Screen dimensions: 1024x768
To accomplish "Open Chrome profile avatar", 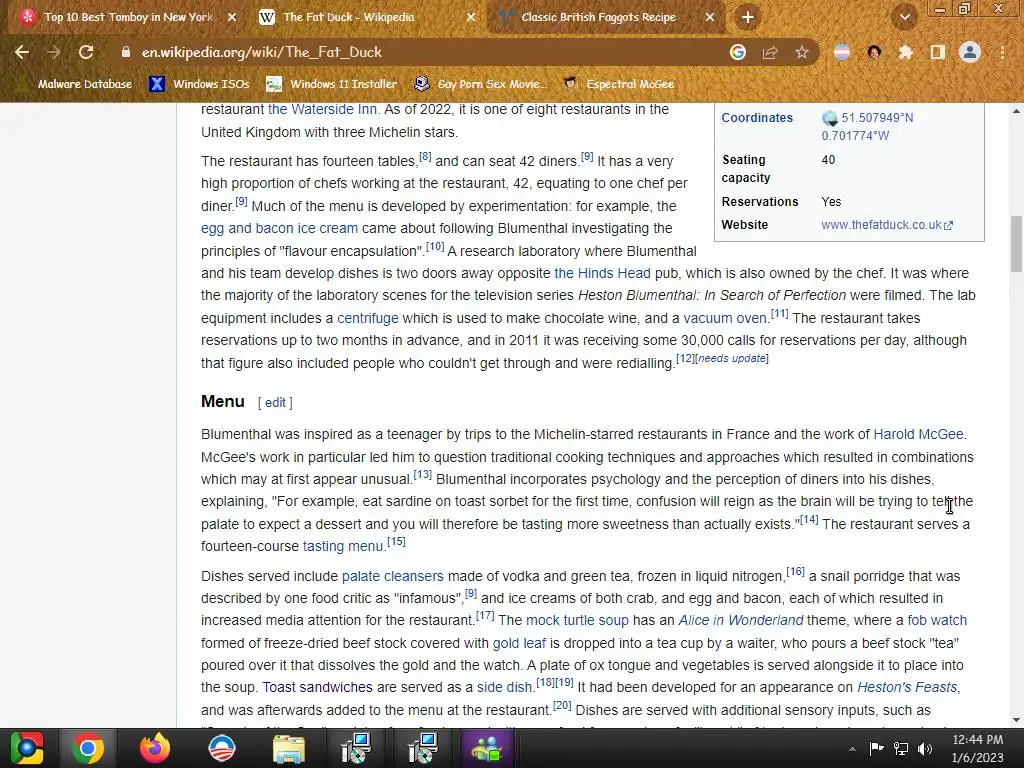I will coord(970,52).
